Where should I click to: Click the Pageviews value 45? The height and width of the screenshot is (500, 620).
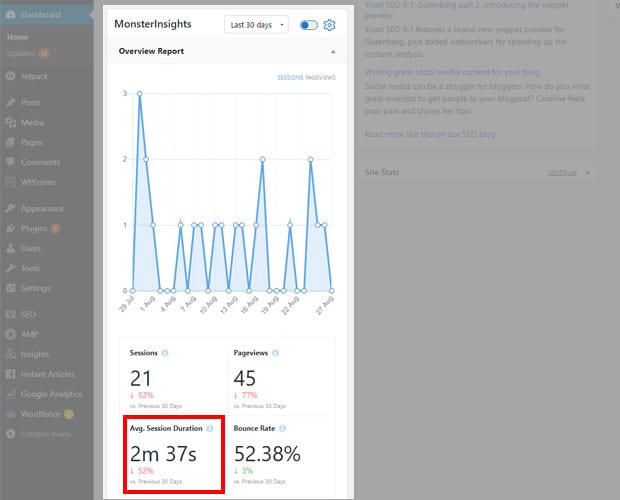point(244,378)
